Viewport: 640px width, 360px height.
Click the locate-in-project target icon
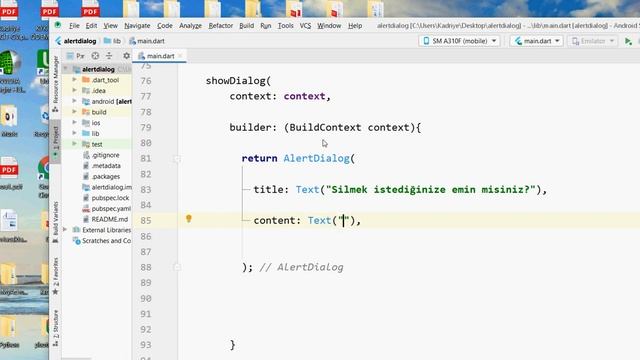(95, 56)
